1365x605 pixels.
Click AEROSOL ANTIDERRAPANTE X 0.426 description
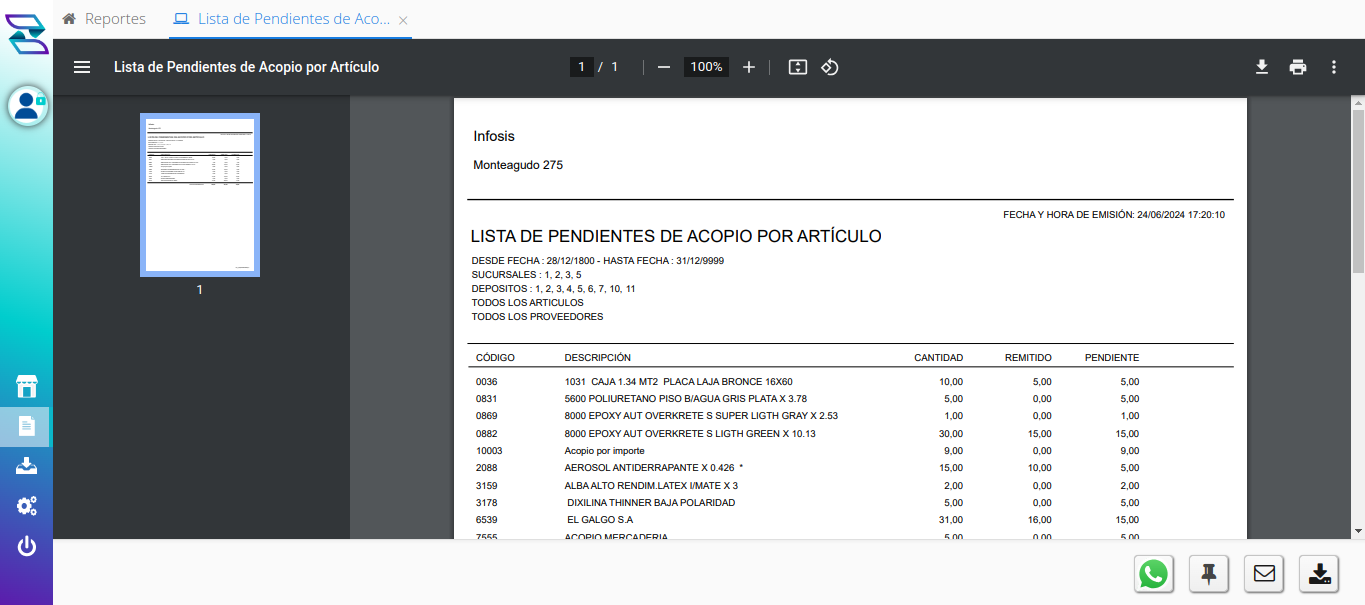pyautogui.click(x=654, y=468)
